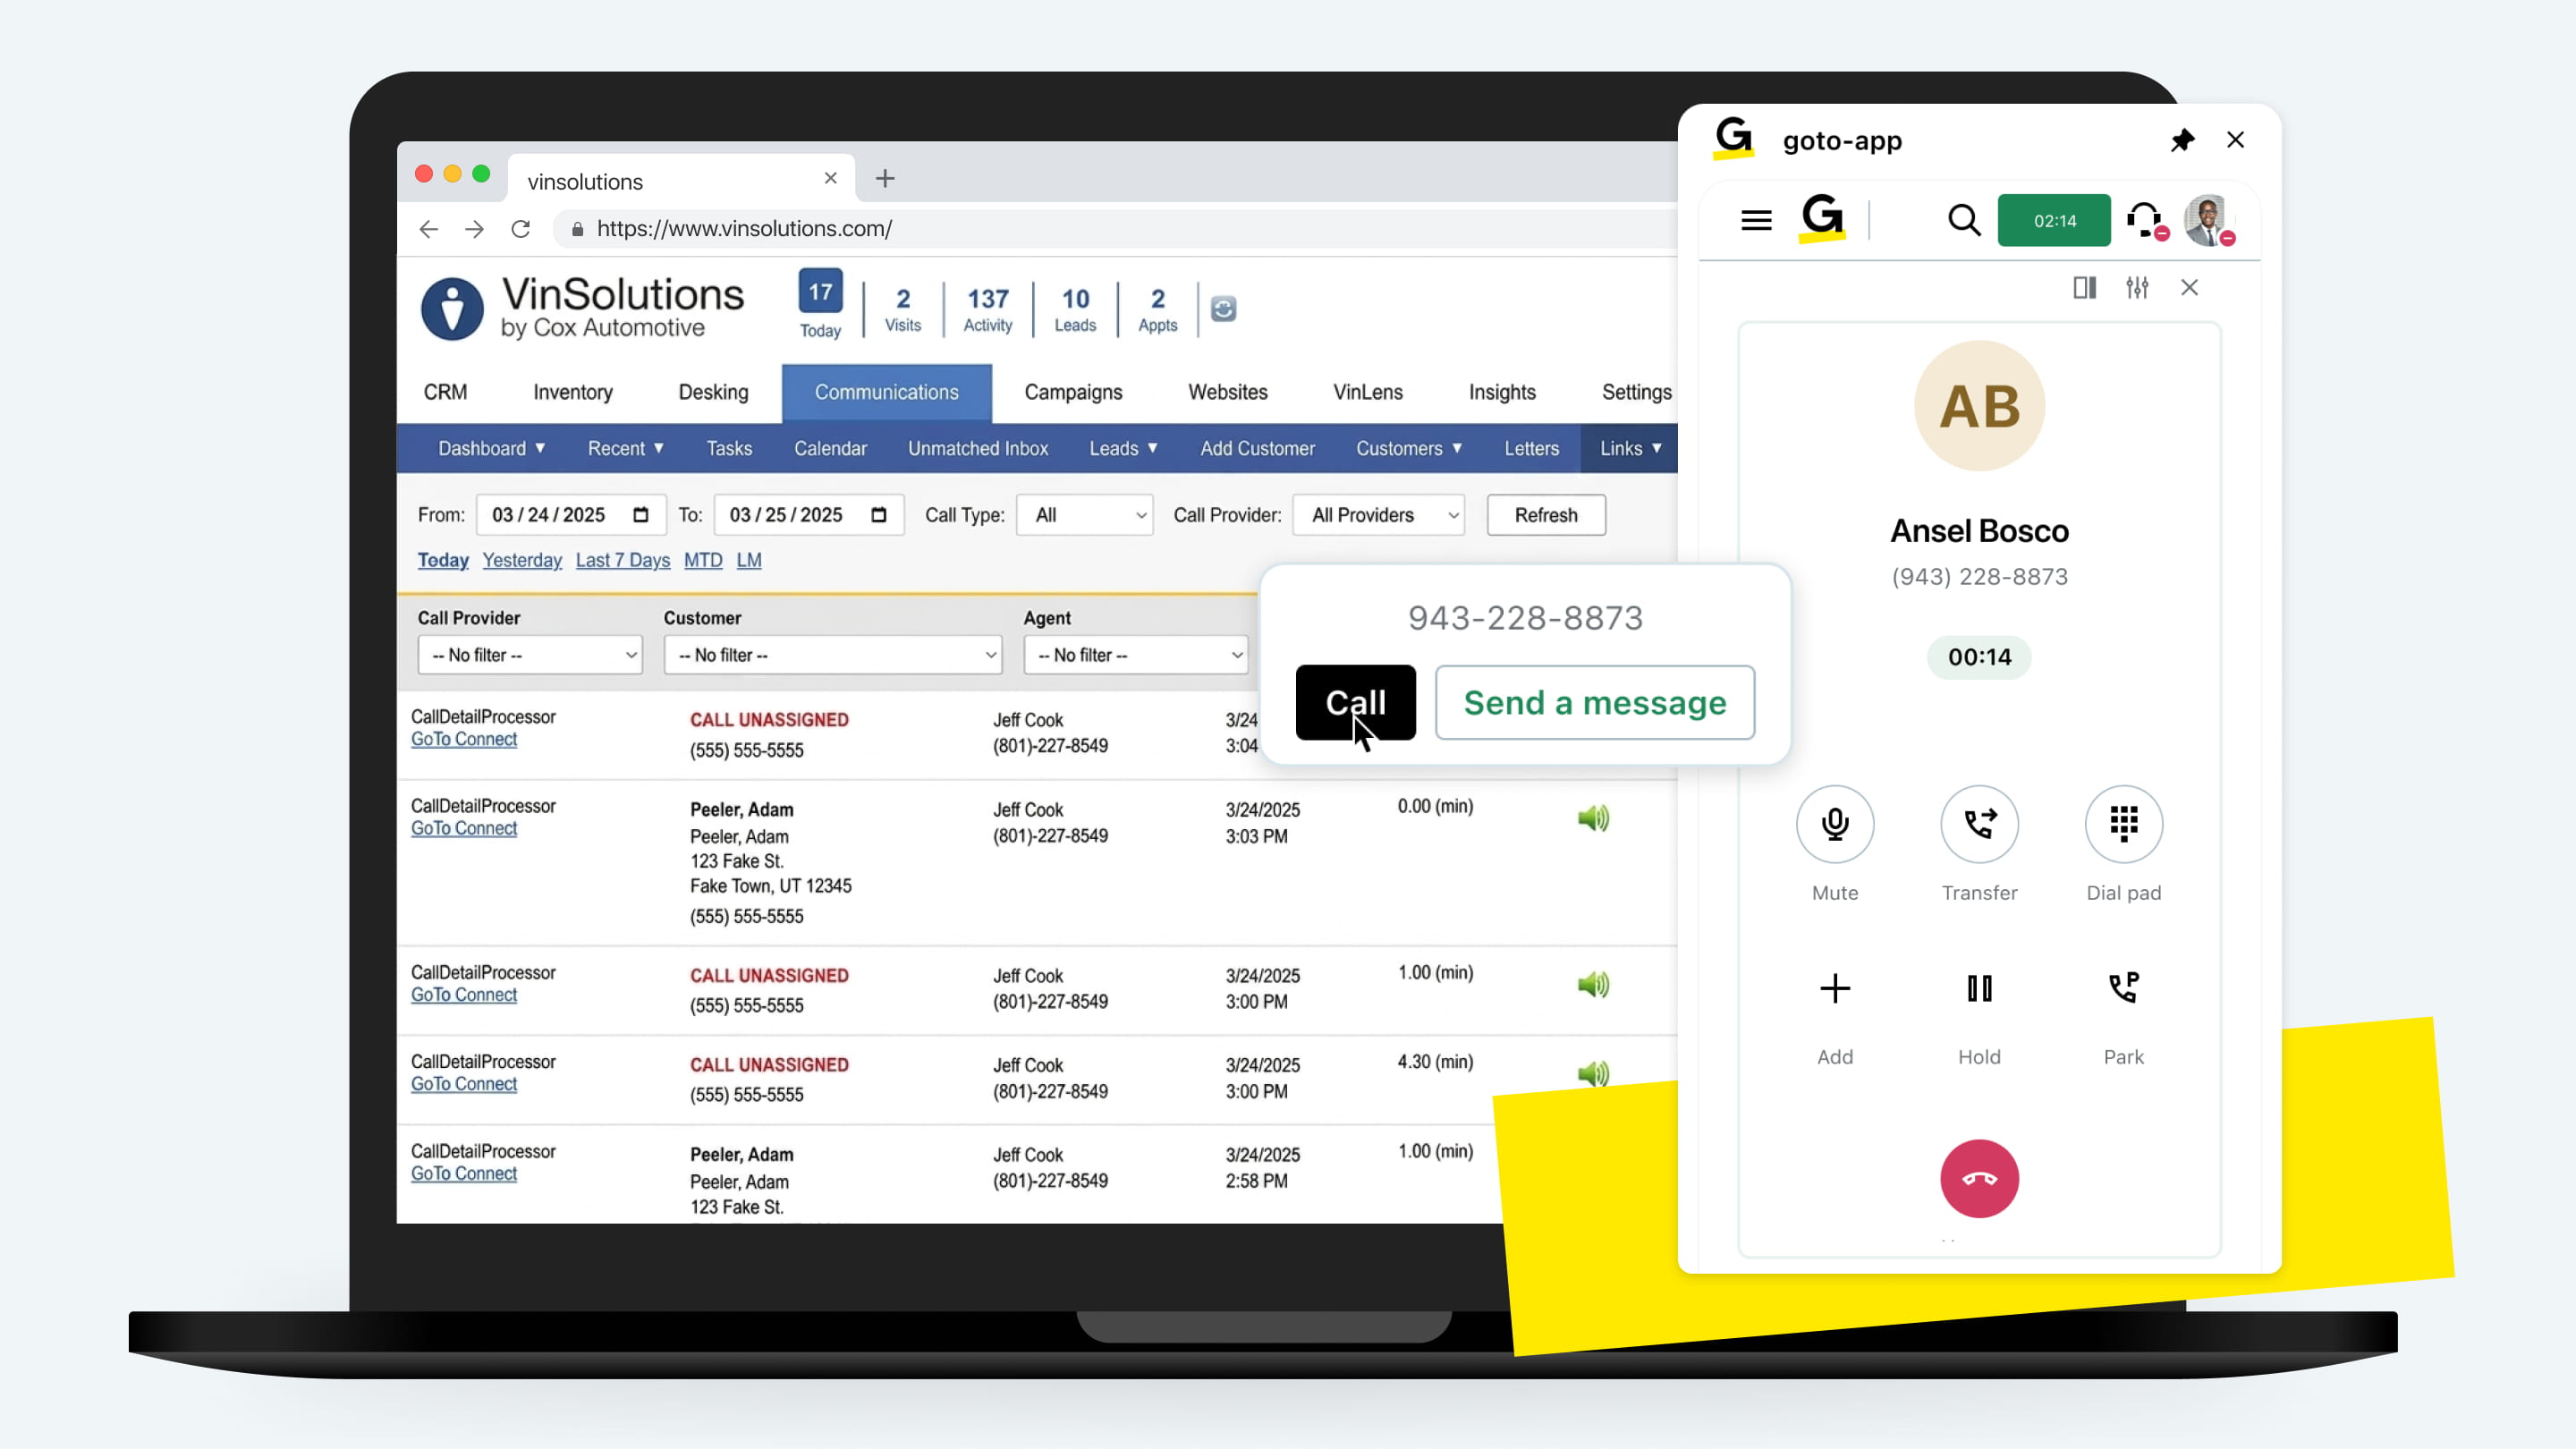Click the Yesterday date link

(x=522, y=560)
